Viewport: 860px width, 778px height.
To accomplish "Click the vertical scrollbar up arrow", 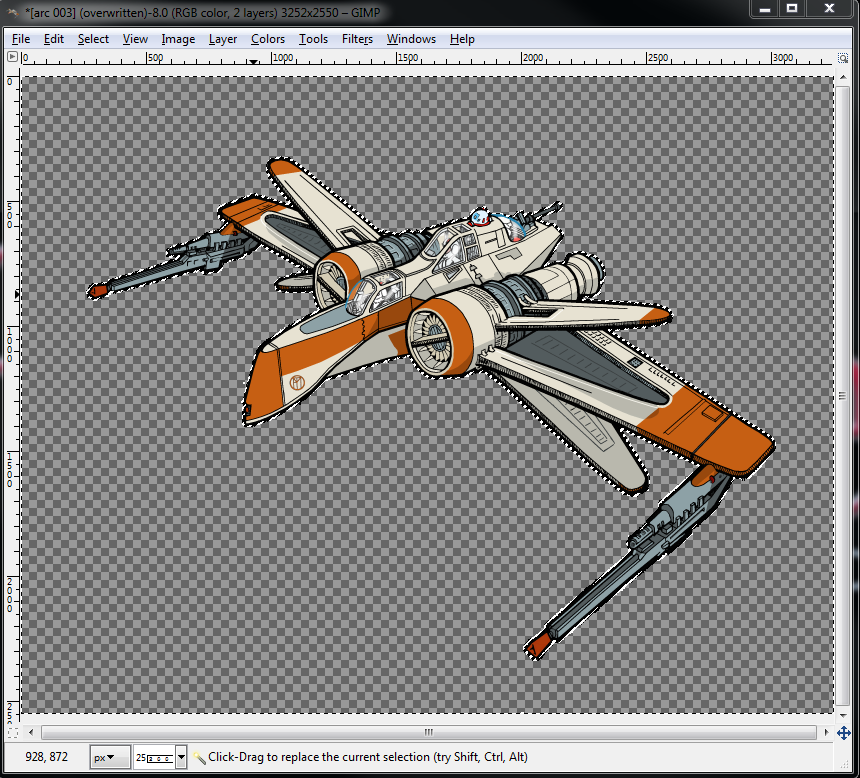I will pos(844,76).
